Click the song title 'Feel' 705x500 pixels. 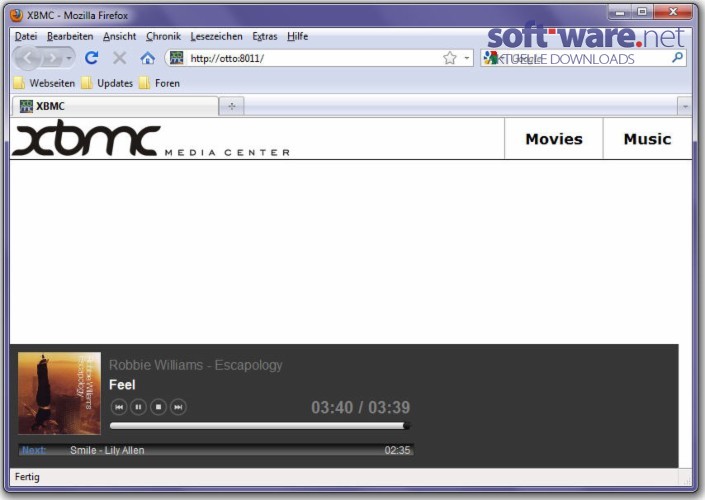(122, 385)
